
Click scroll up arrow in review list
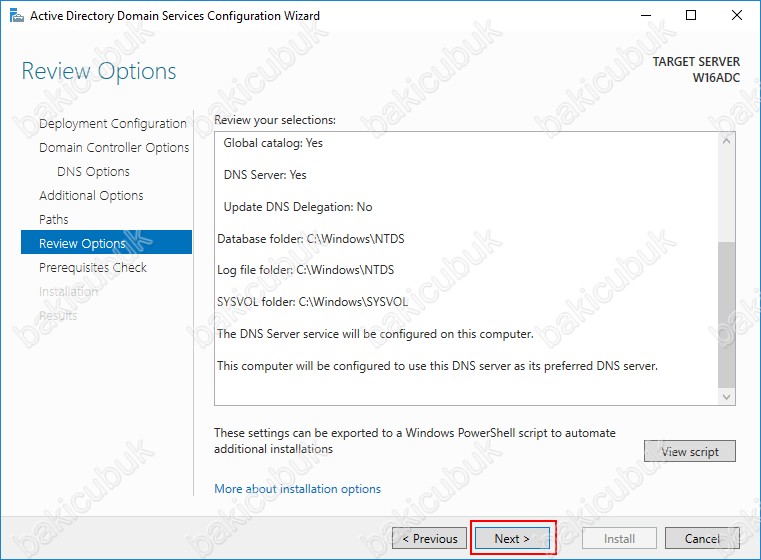727,142
